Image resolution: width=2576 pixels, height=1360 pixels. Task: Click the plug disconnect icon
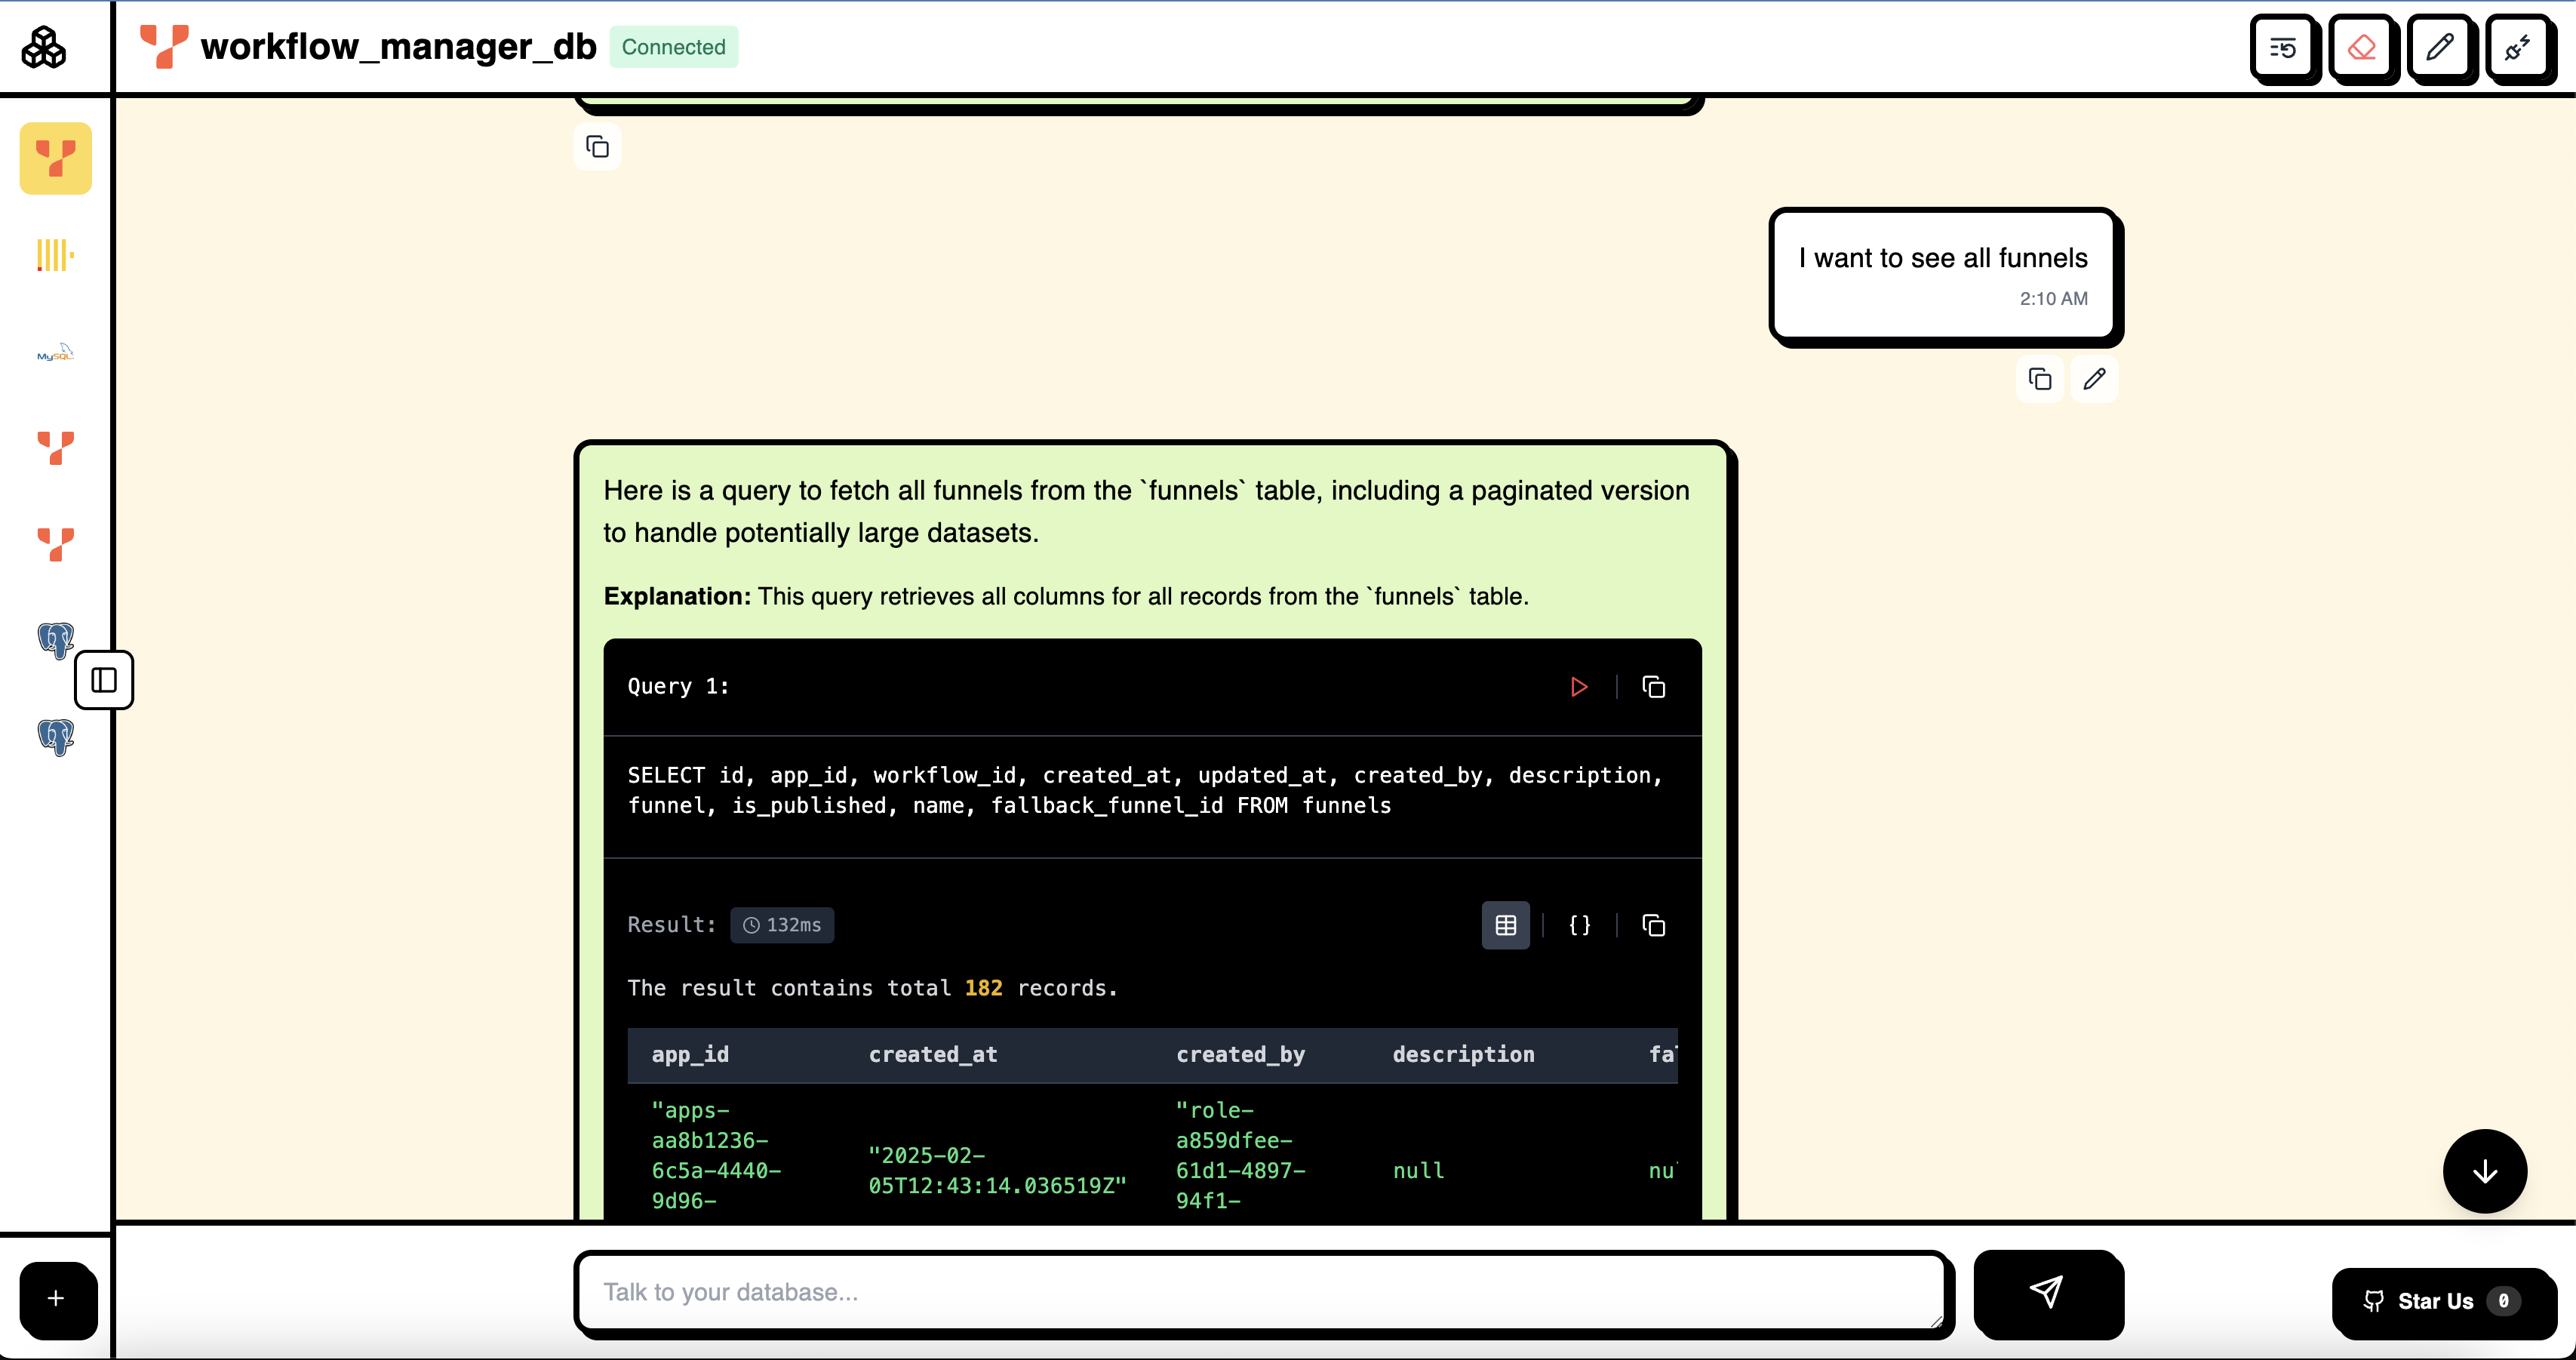pyautogui.click(x=2518, y=47)
